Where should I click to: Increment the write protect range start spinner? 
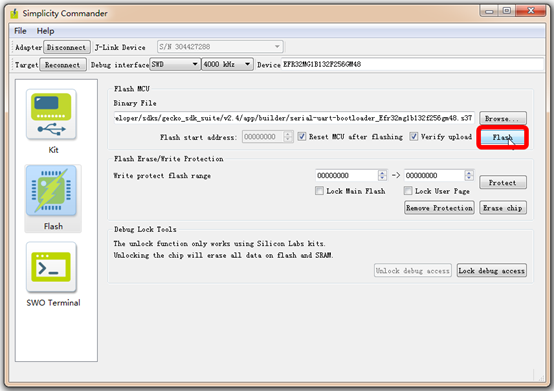pos(382,173)
